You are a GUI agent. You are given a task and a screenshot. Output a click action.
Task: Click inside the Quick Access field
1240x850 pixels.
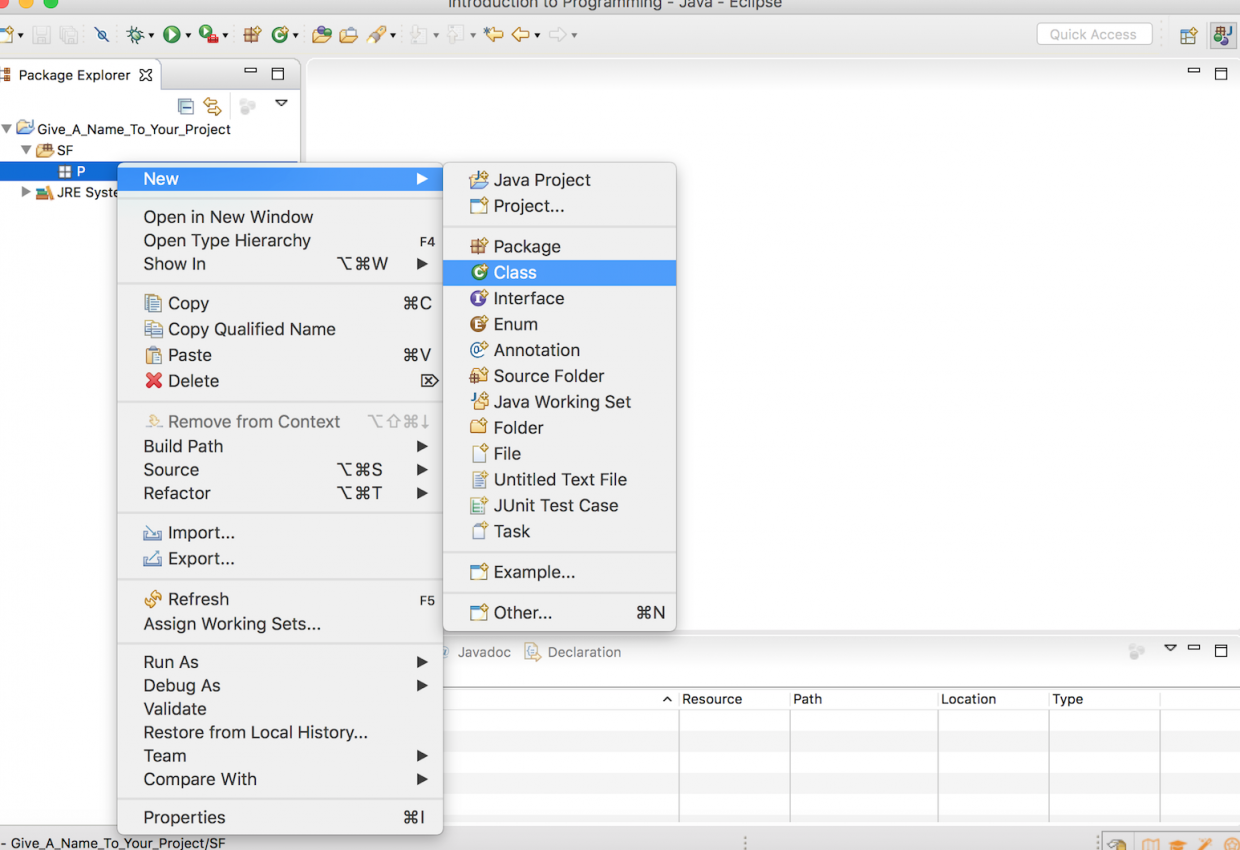click(x=1094, y=33)
